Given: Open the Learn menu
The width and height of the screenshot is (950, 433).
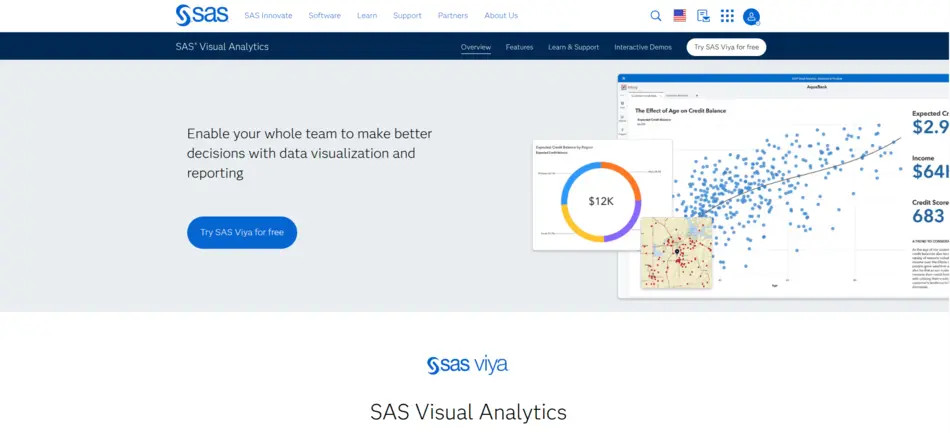Looking at the screenshot, I should (x=367, y=16).
